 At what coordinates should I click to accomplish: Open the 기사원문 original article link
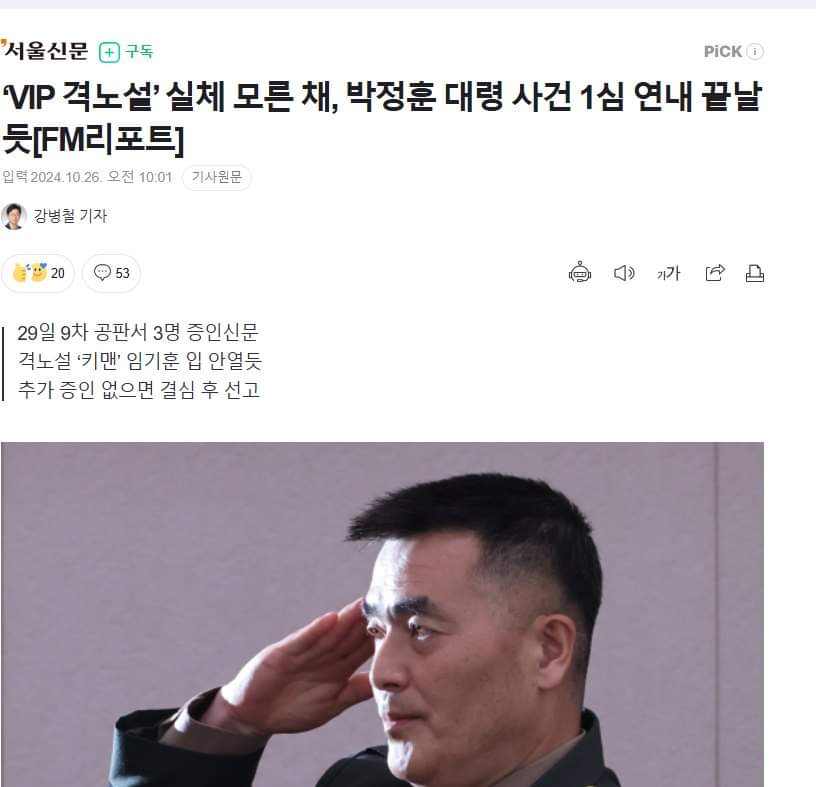pyautogui.click(x=216, y=177)
